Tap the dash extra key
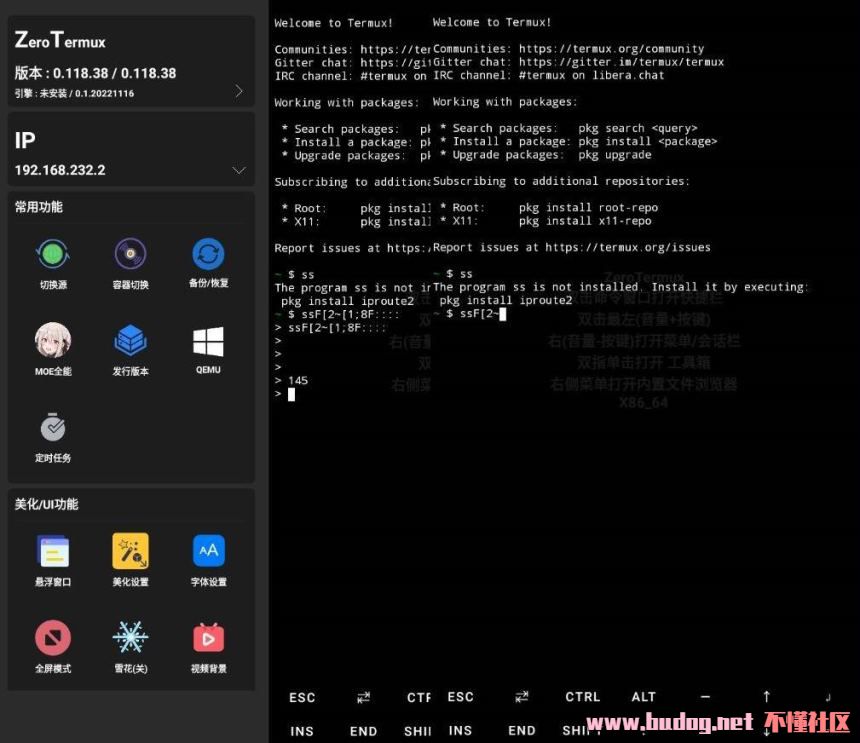 [x=705, y=697]
